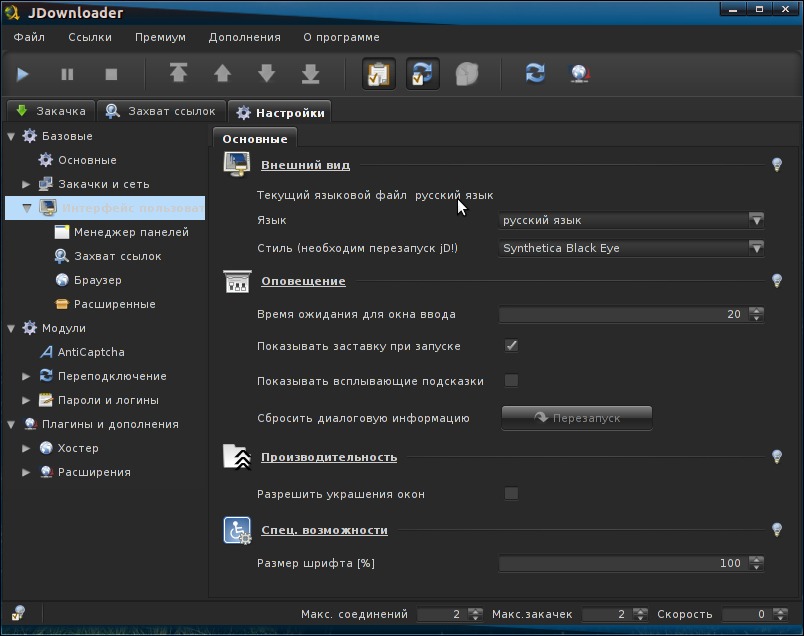This screenshot has height=636, width=804.
Task: Click the Внешний вид section header
Action: click(306, 165)
